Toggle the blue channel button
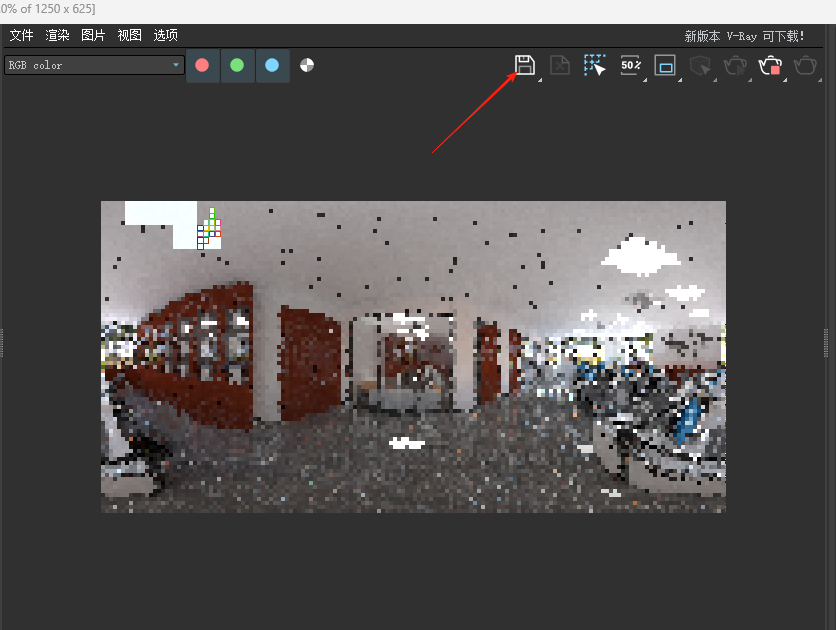This screenshot has height=630, width=836. click(272, 65)
